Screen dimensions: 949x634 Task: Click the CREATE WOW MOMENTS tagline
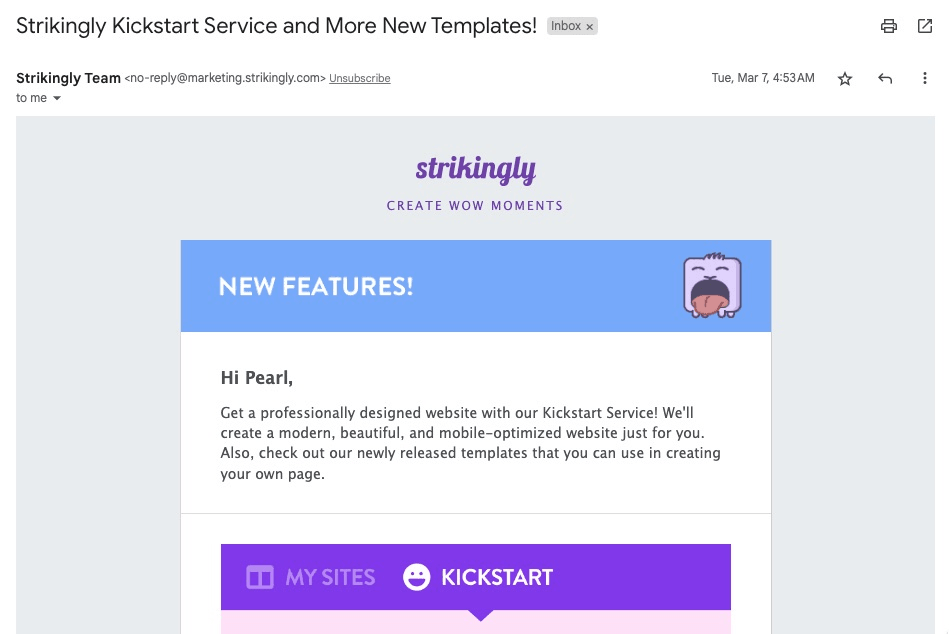[475, 206]
